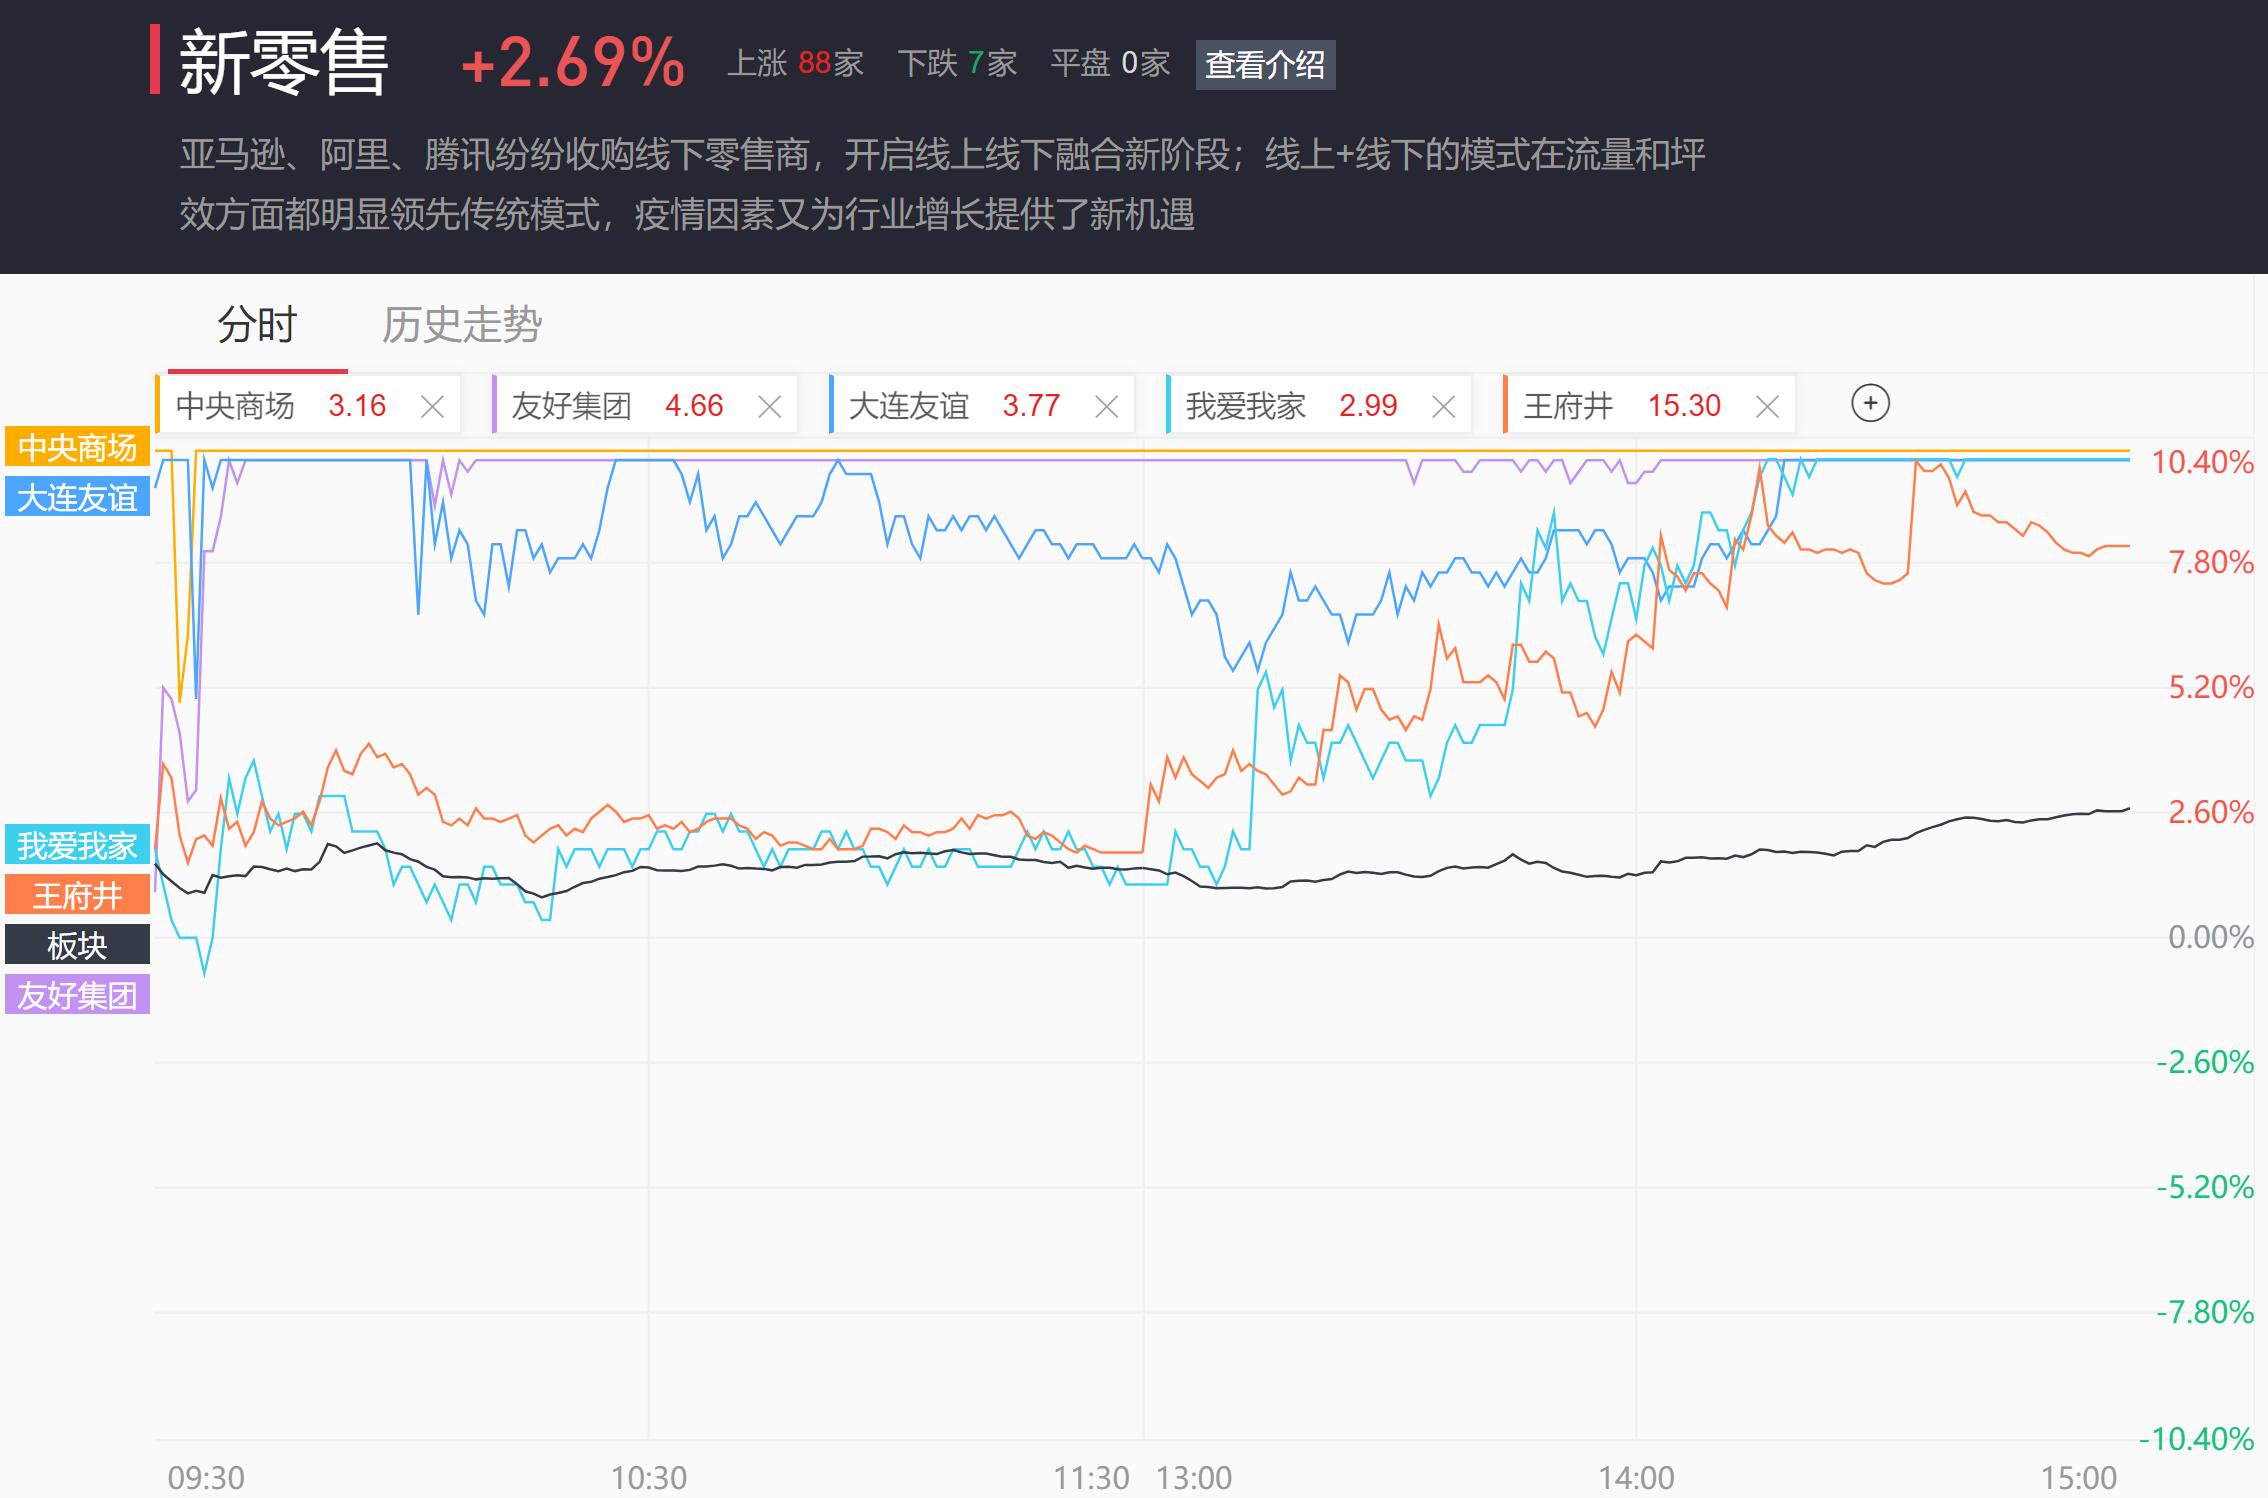Viewport: 2268px width, 1498px height.
Task: Close the 我爱我家 comparison chip
Action: click(1443, 407)
